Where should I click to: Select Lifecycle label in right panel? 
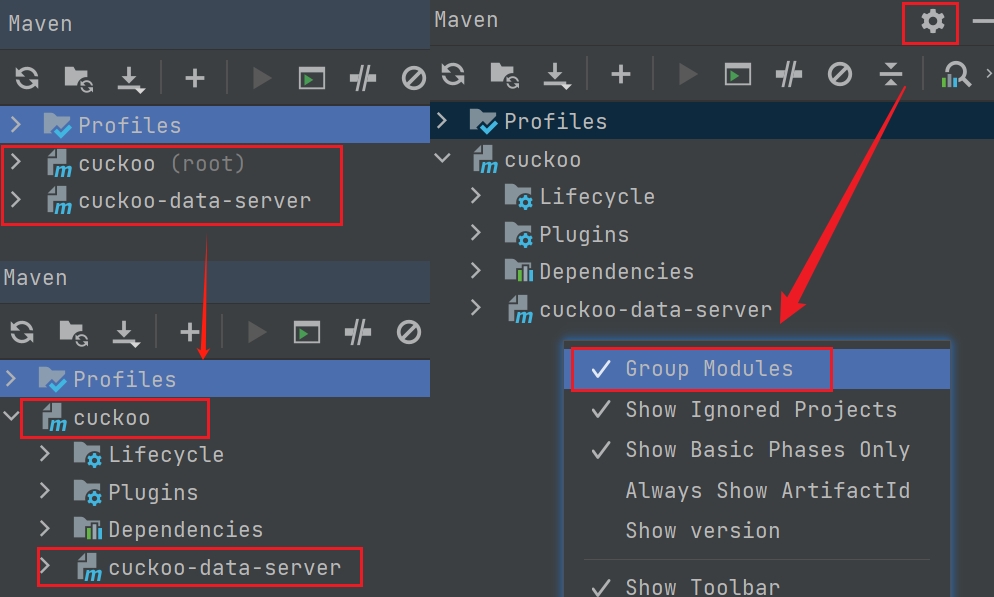(597, 196)
